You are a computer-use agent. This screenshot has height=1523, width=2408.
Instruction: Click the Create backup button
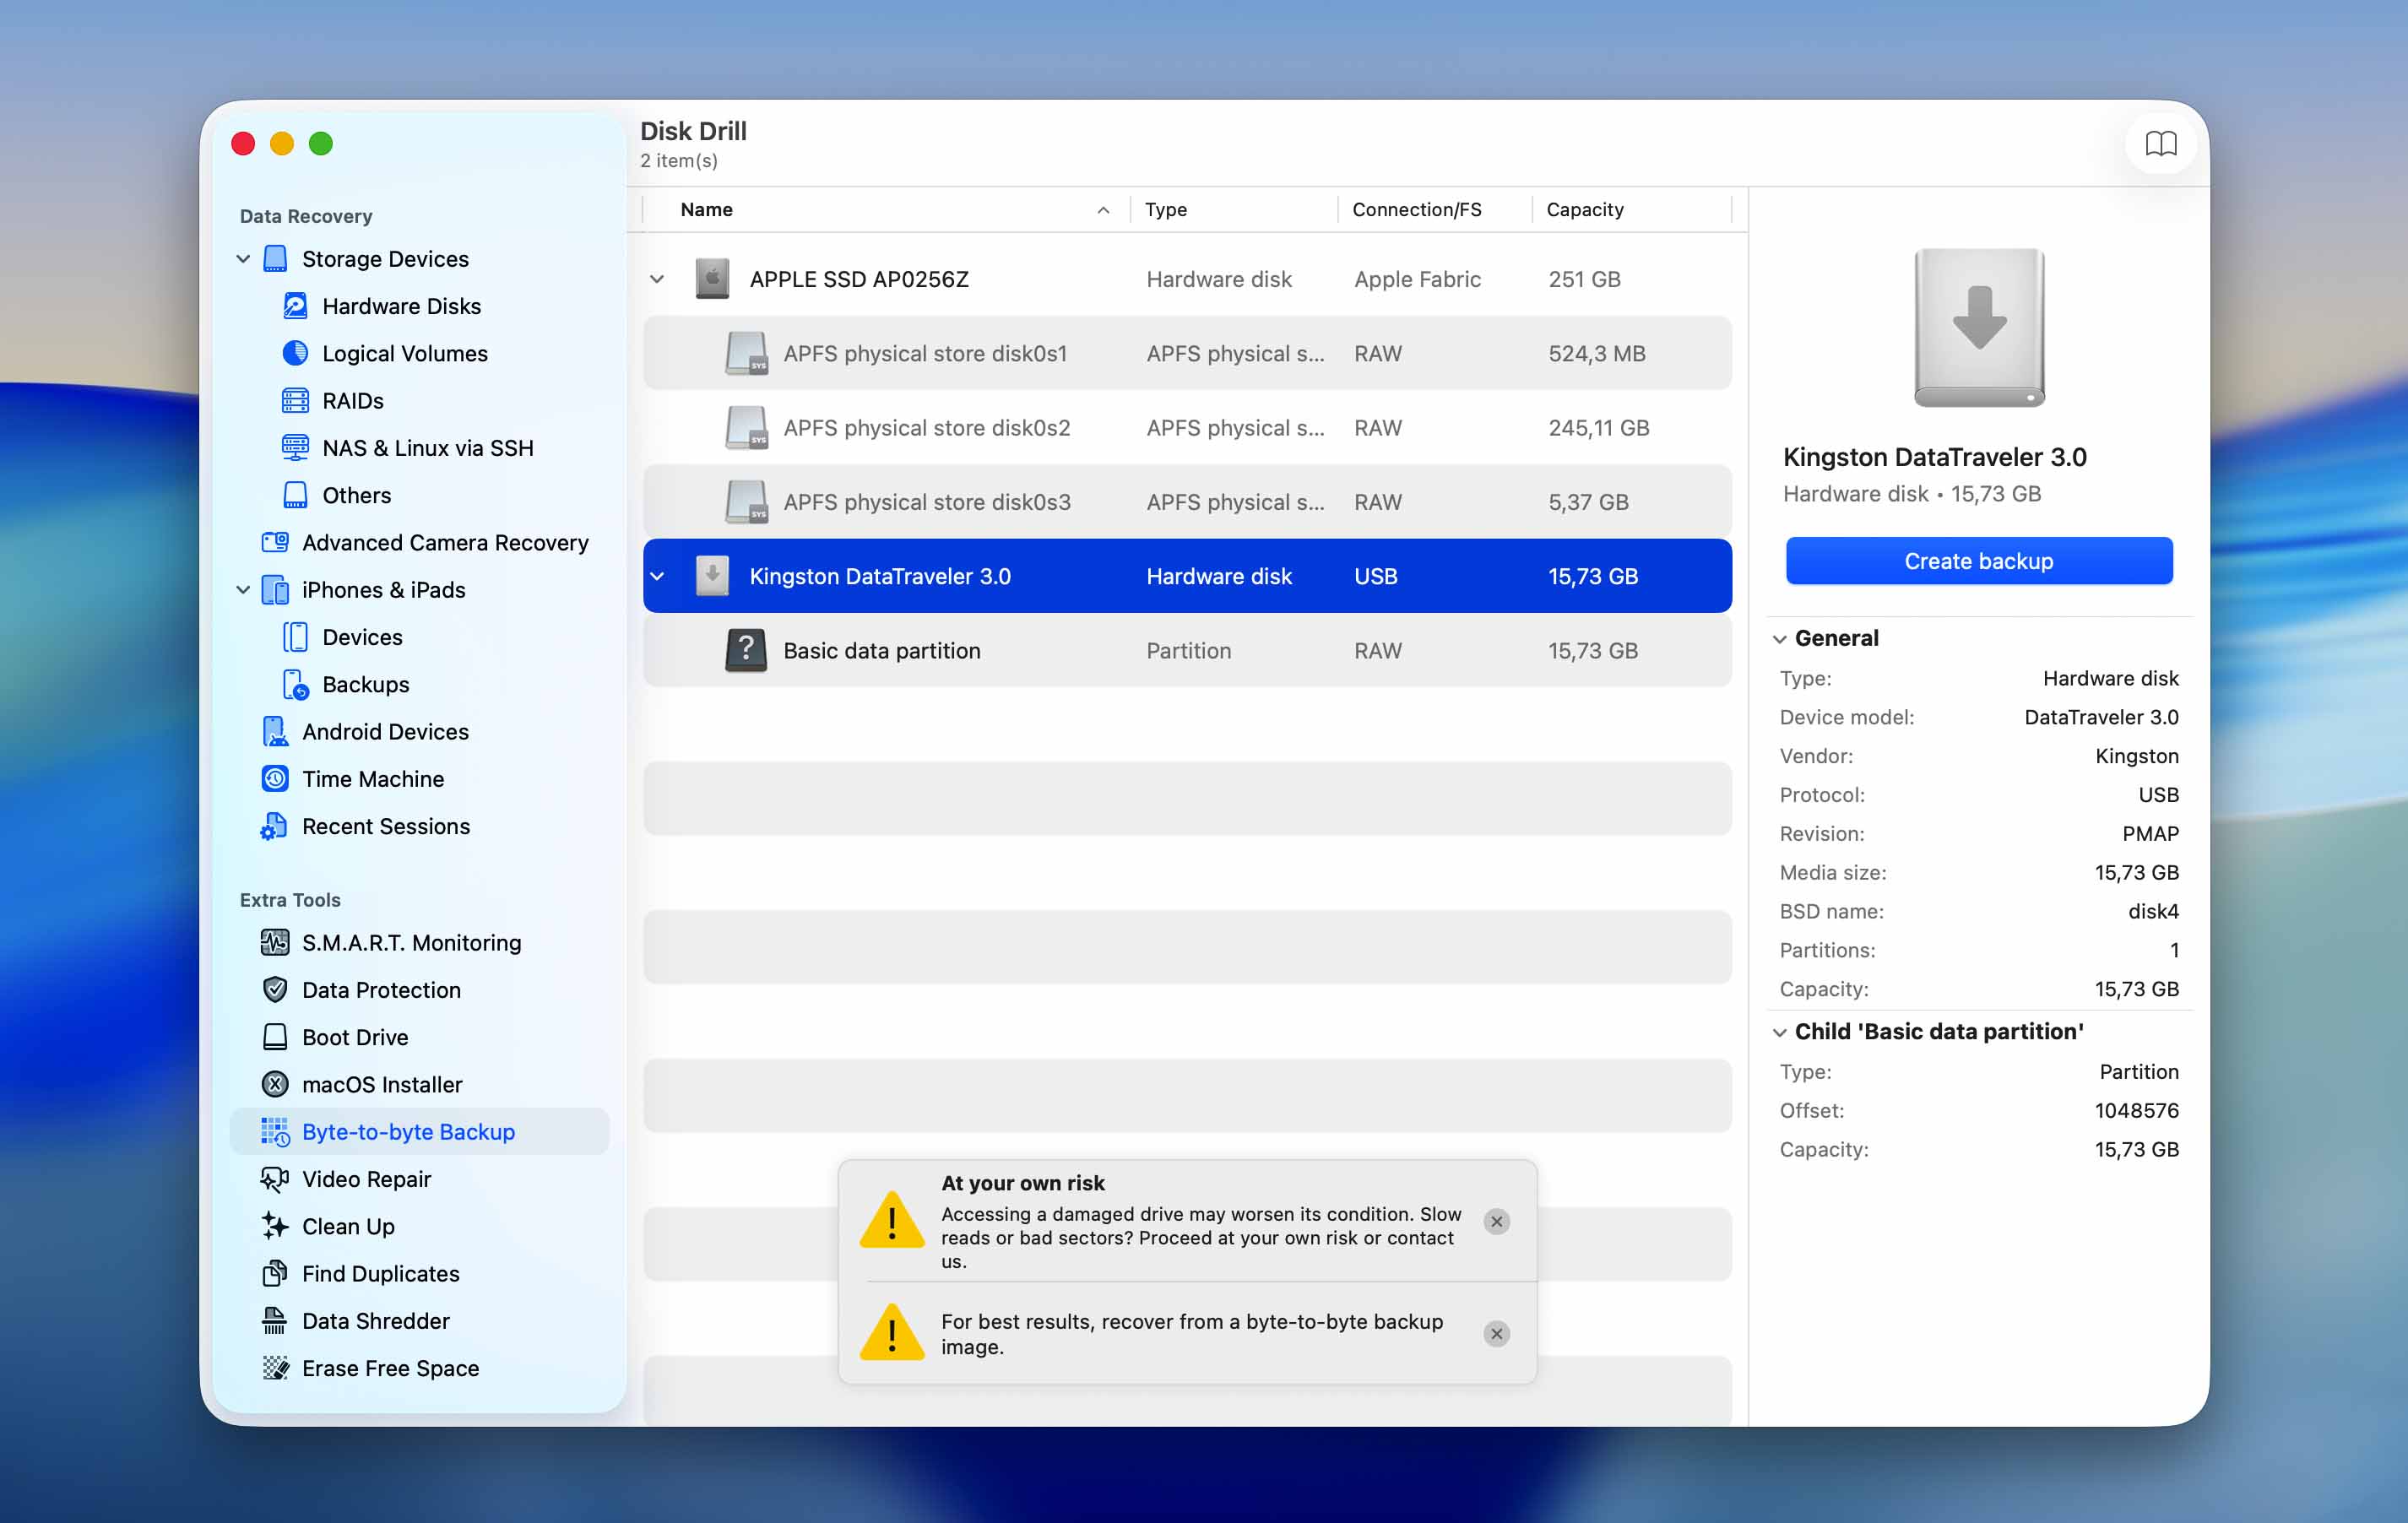coord(1978,560)
